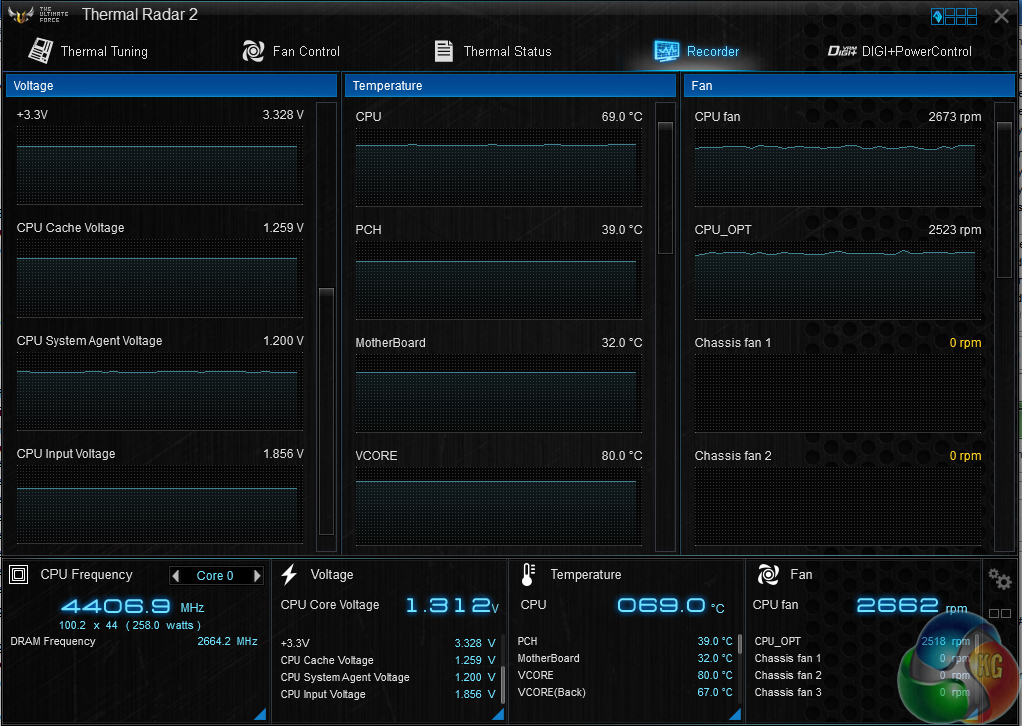Click the 1.312 V core voltage readout
Screen dimensions: 1022x726
click(452, 606)
